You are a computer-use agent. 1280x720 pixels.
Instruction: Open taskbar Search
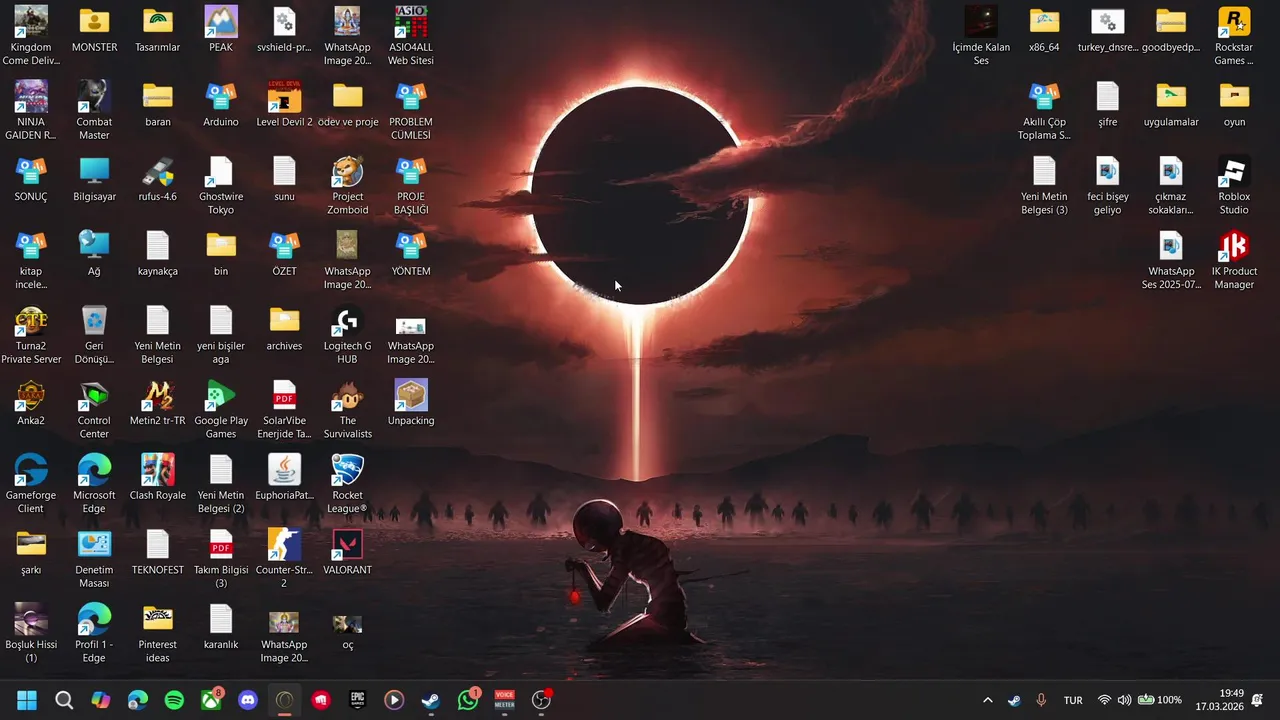click(64, 700)
